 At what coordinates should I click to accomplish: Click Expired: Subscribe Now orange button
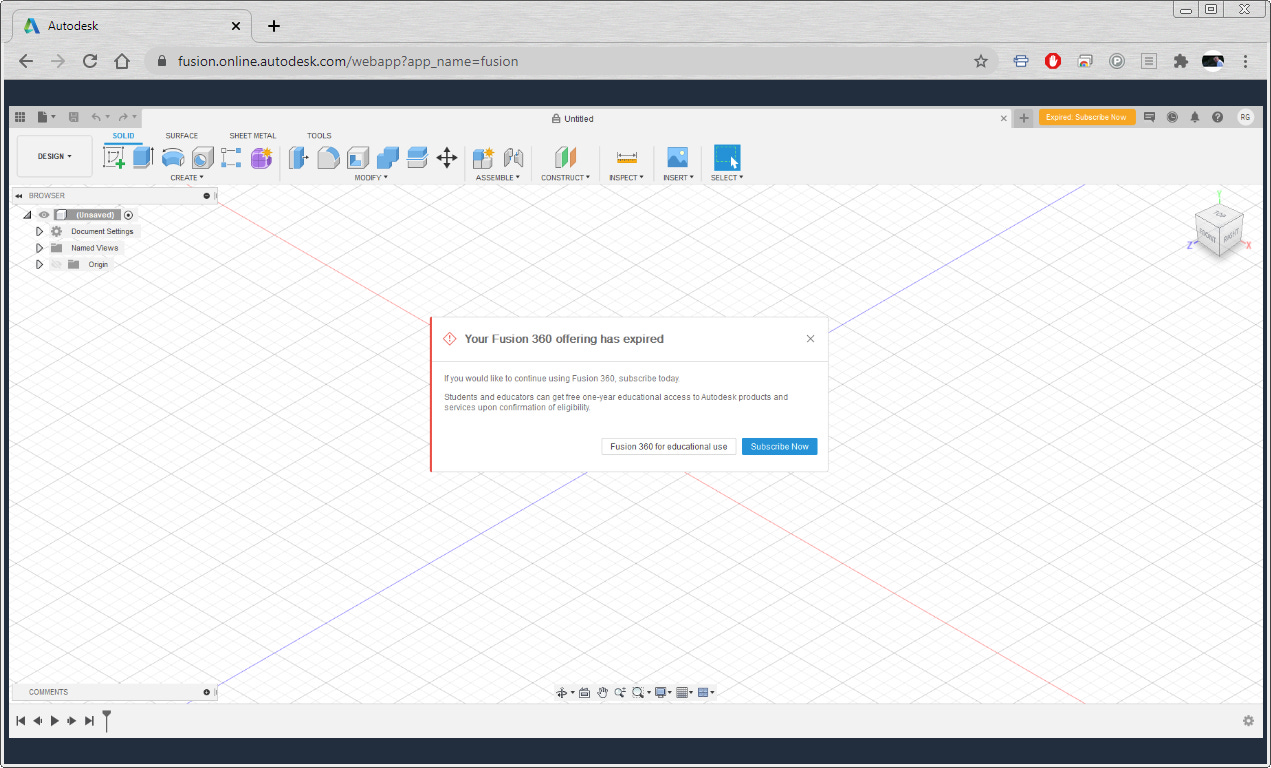[1087, 117]
